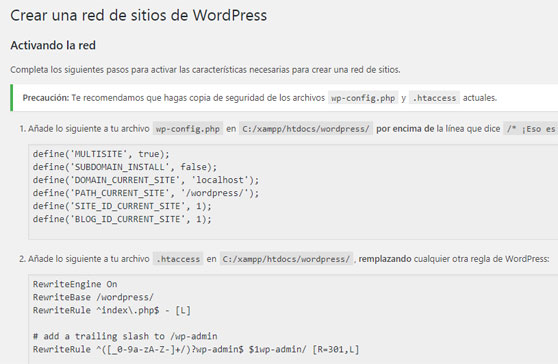Click the 'Precaución:' warning label
558x364 pixels.
tap(46, 97)
